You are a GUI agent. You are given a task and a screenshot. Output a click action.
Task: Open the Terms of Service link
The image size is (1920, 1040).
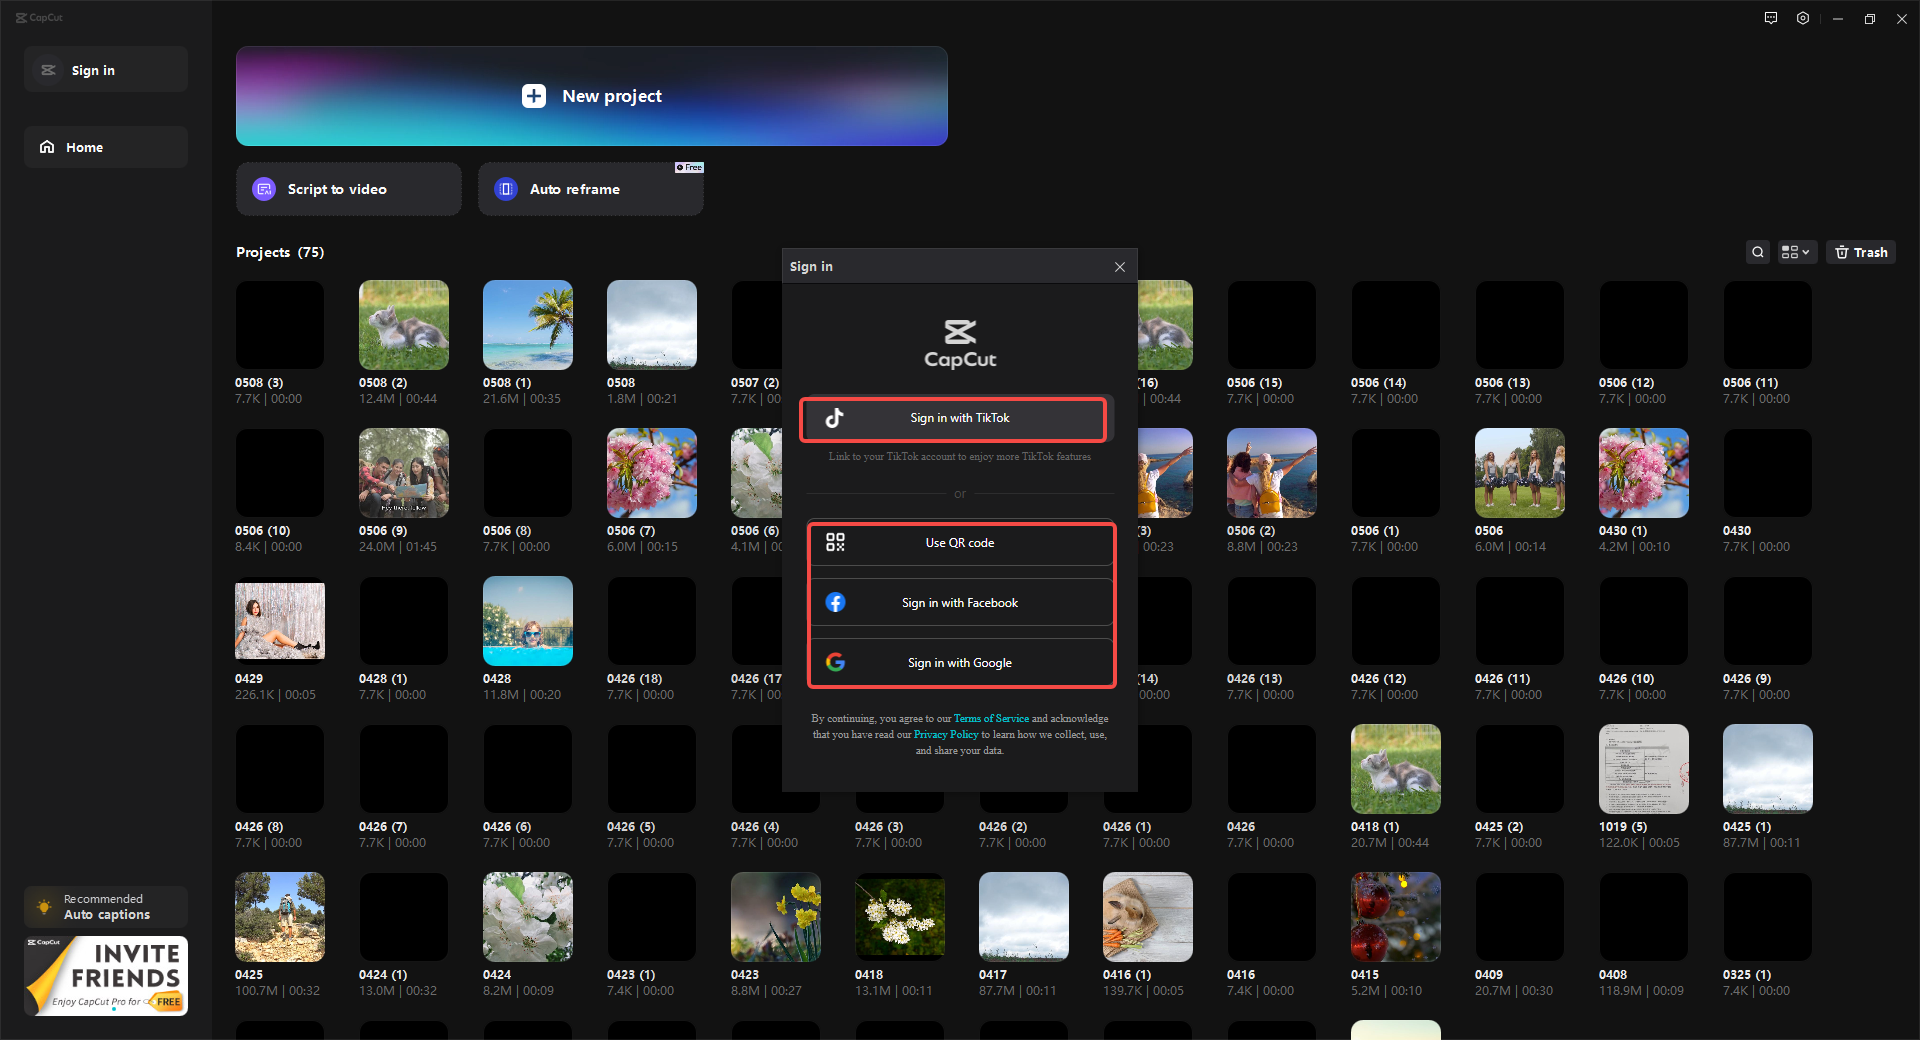(990, 718)
